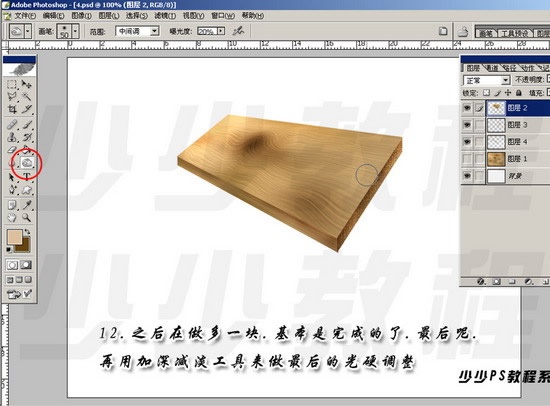Select the Zoom magnifier tool
Image resolution: width=550 pixels, height=406 pixels.
tap(27, 218)
